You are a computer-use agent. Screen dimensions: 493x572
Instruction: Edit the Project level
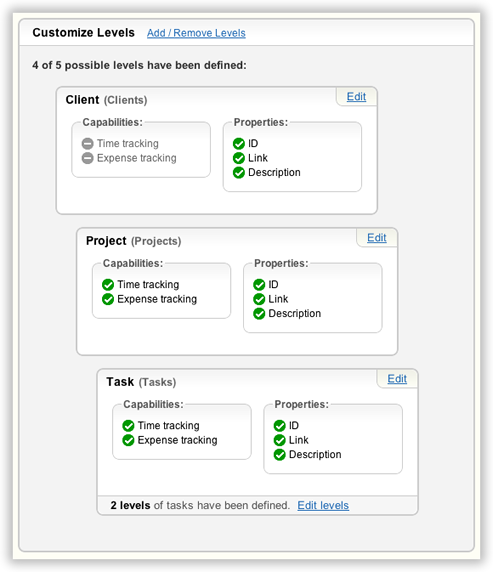[x=377, y=238]
